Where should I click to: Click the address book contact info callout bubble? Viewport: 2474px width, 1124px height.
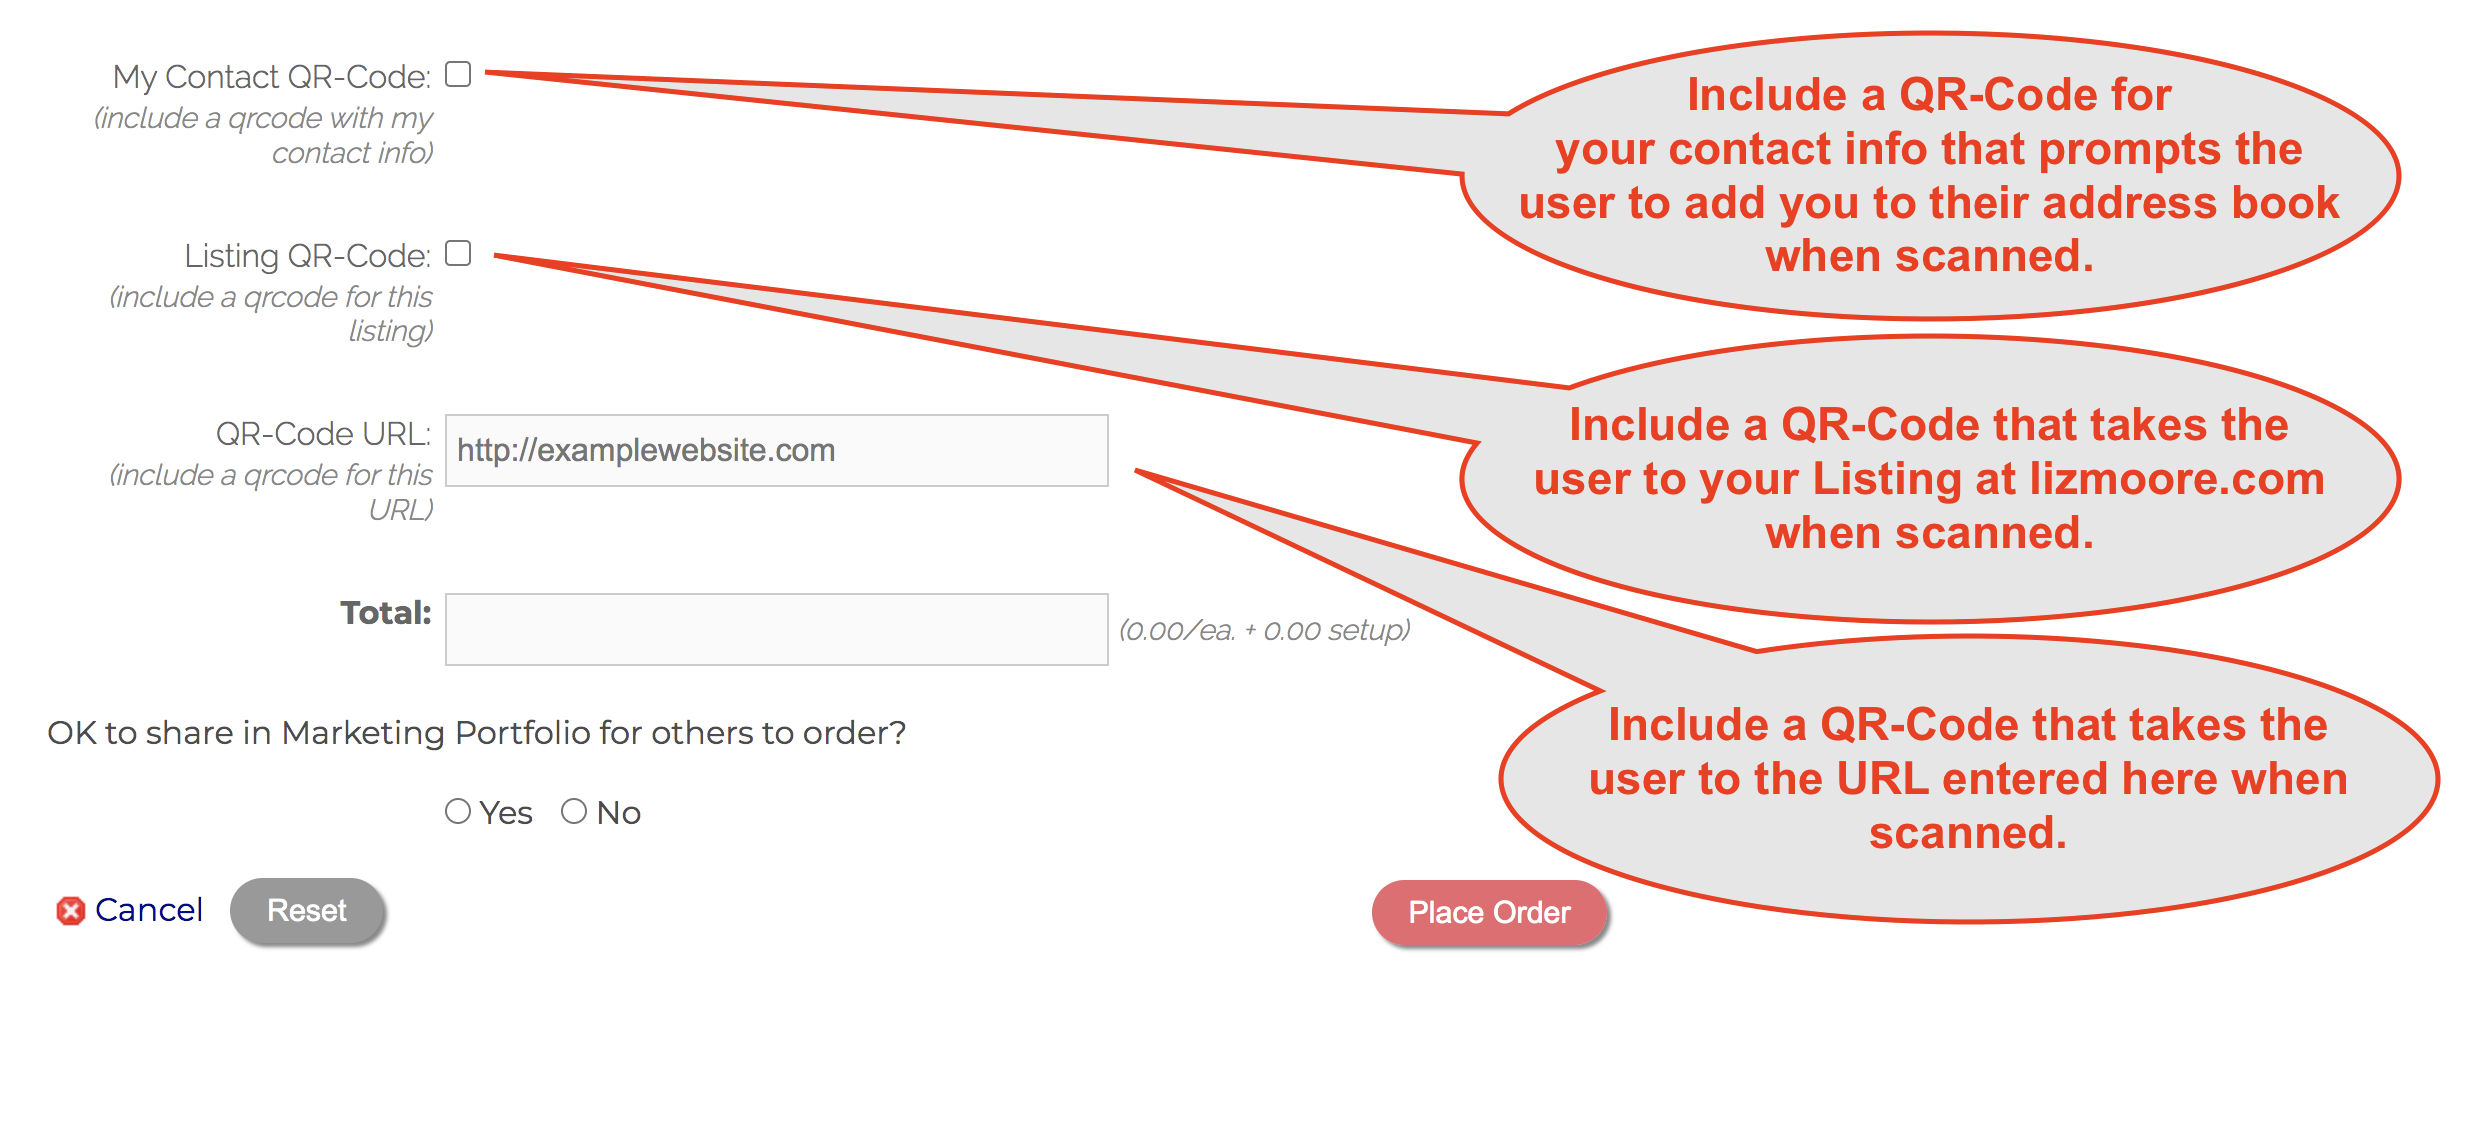click(1928, 176)
